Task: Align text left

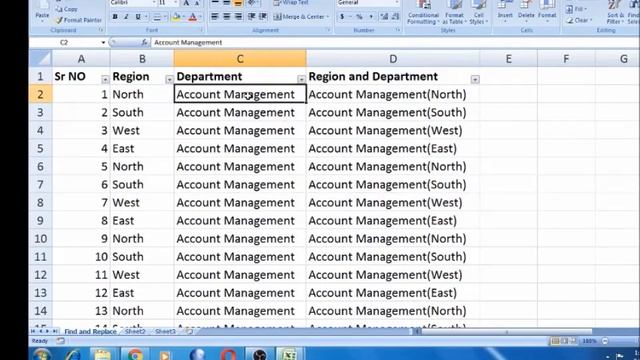Action: 215,17
